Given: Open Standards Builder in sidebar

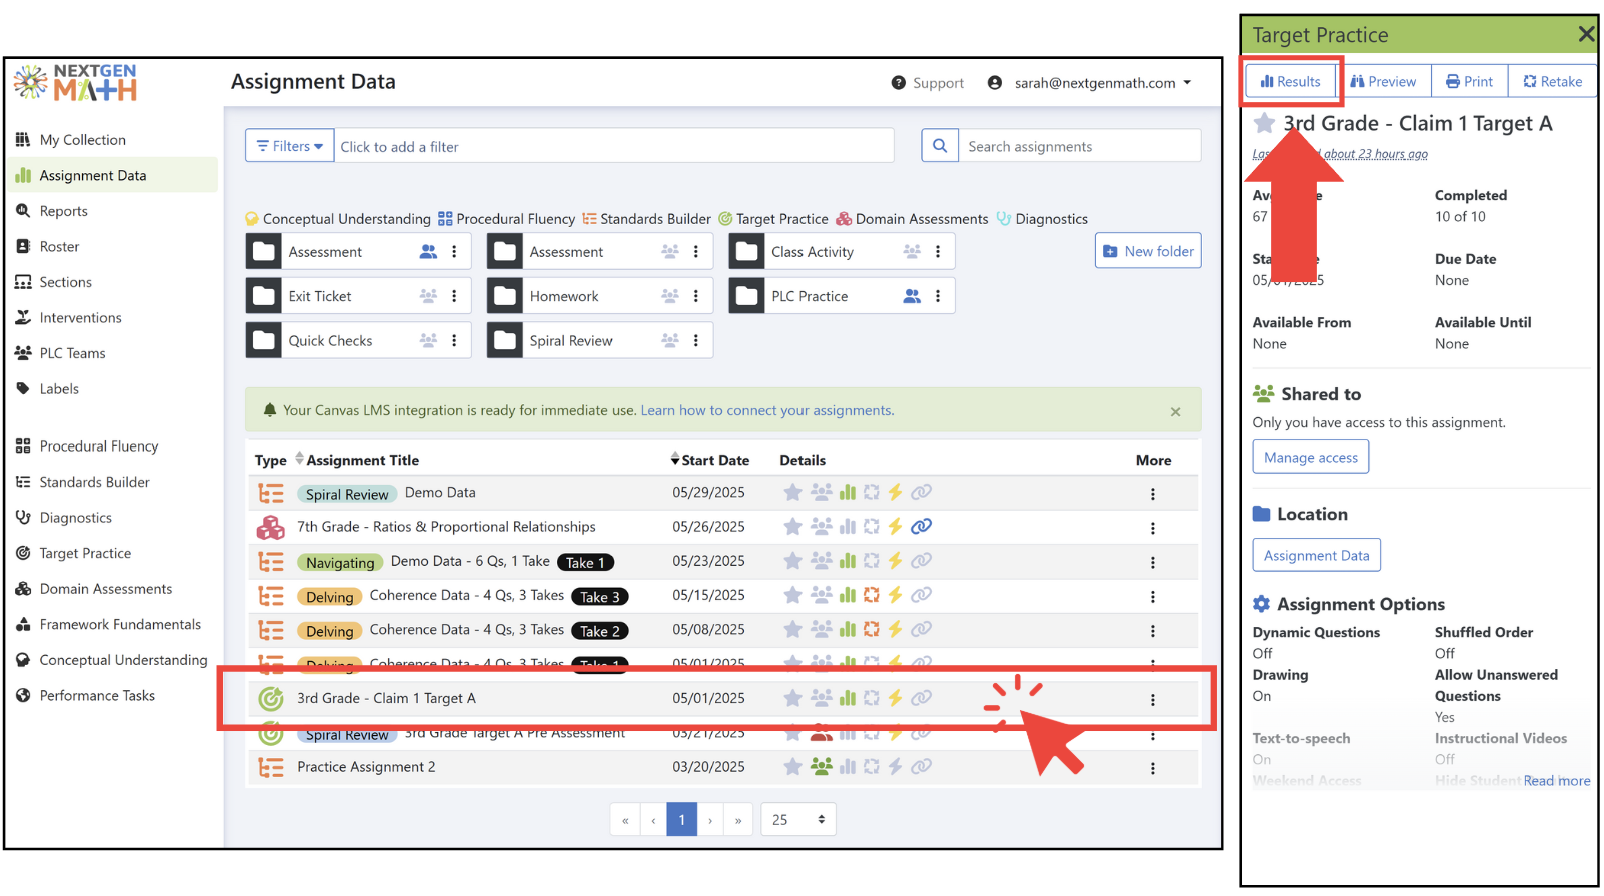Looking at the screenshot, I should click(94, 482).
